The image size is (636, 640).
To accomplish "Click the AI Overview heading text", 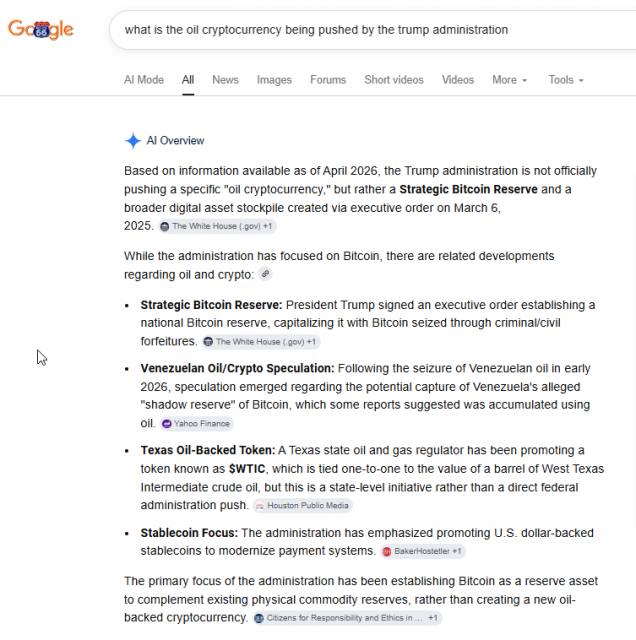I will pos(175,141).
